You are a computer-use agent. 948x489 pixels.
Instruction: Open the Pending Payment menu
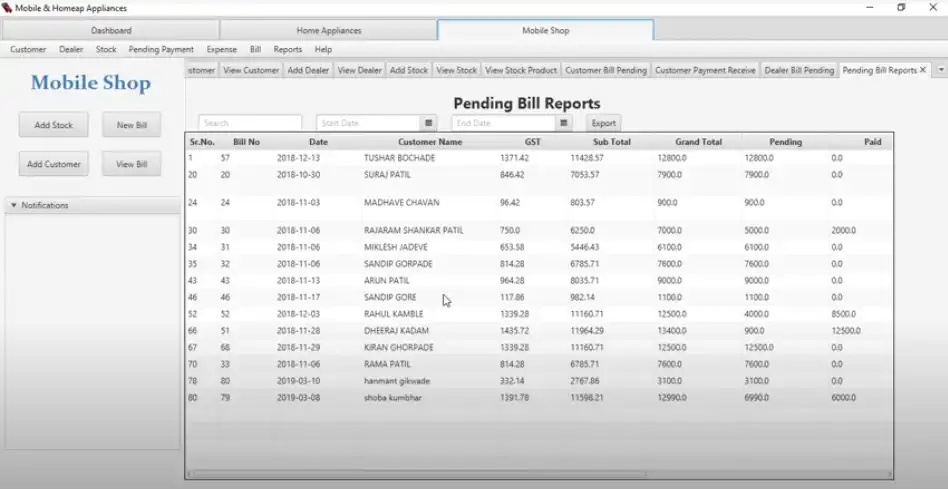[x=161, y=49]
